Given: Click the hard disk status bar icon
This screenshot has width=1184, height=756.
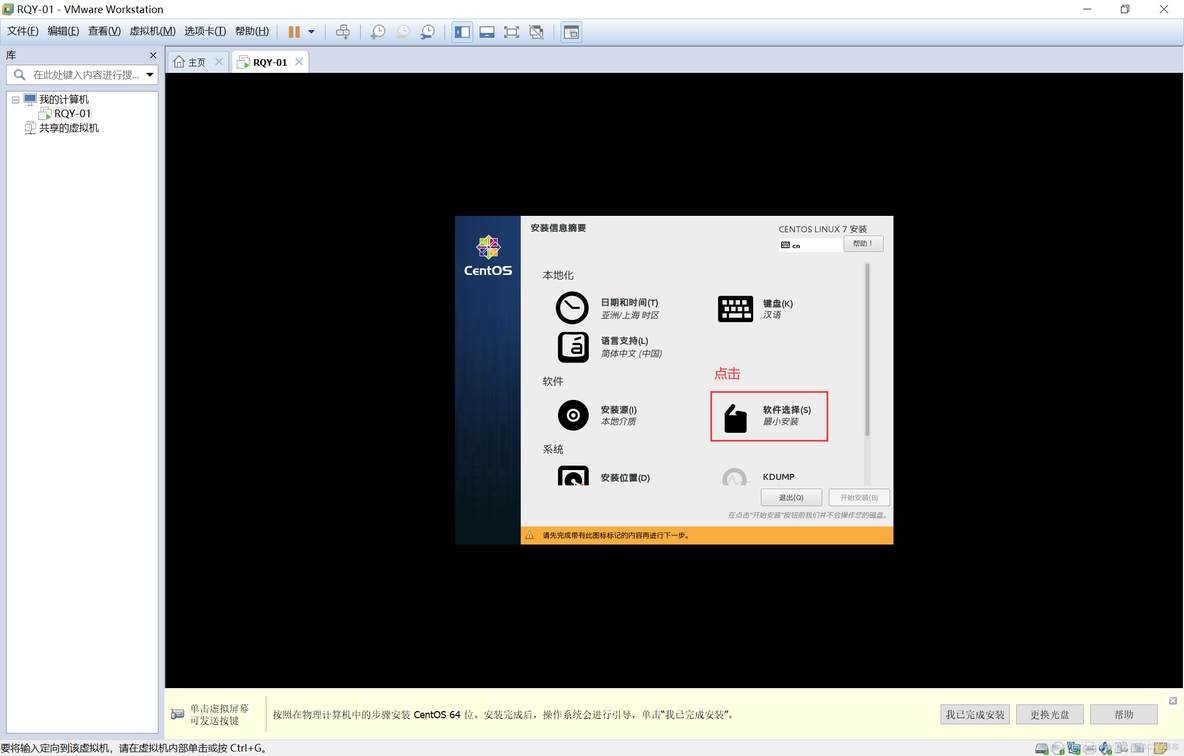Looking at the screenshot, I should pos(1041,748).
